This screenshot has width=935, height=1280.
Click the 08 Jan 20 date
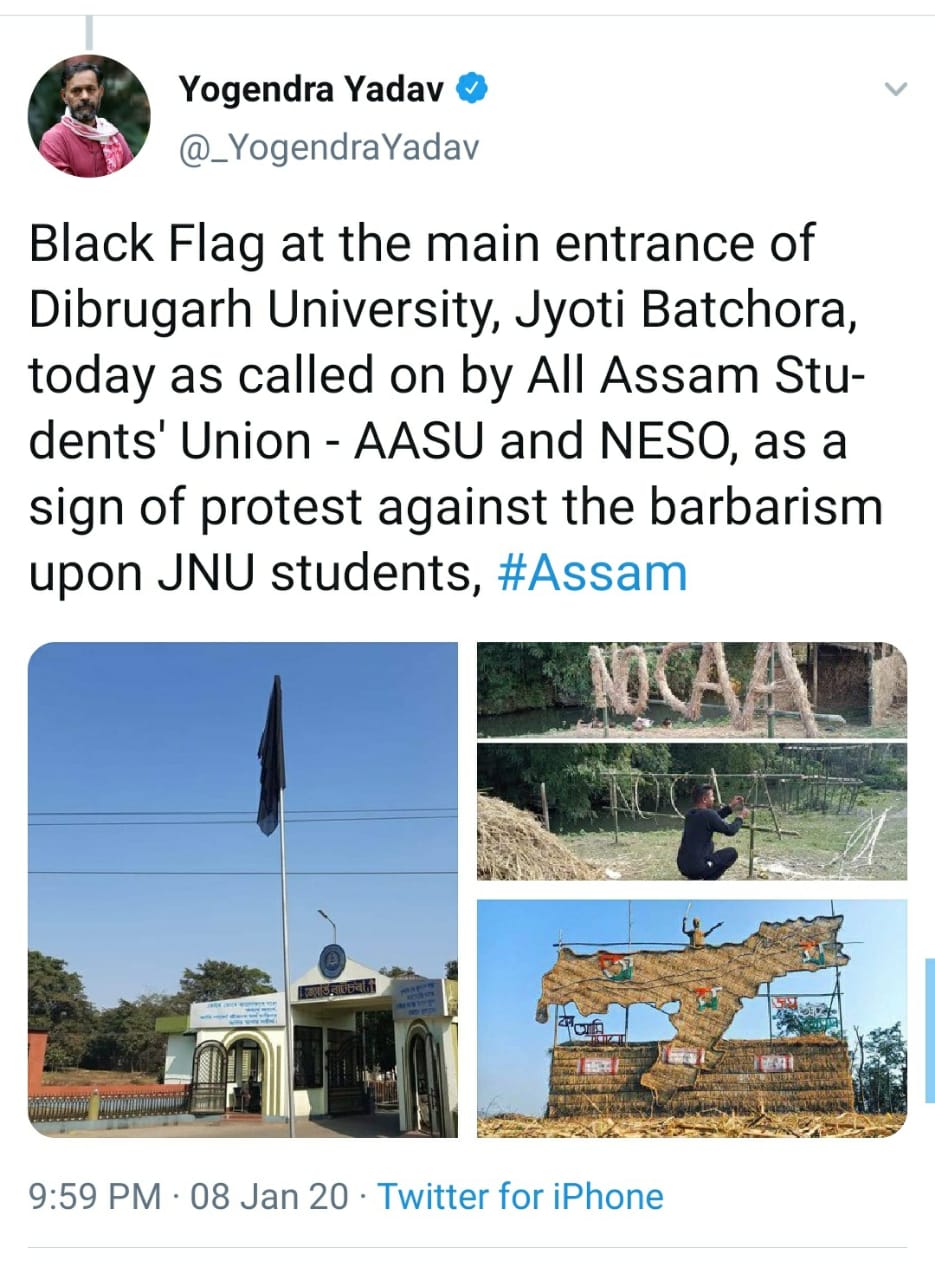269,1196
